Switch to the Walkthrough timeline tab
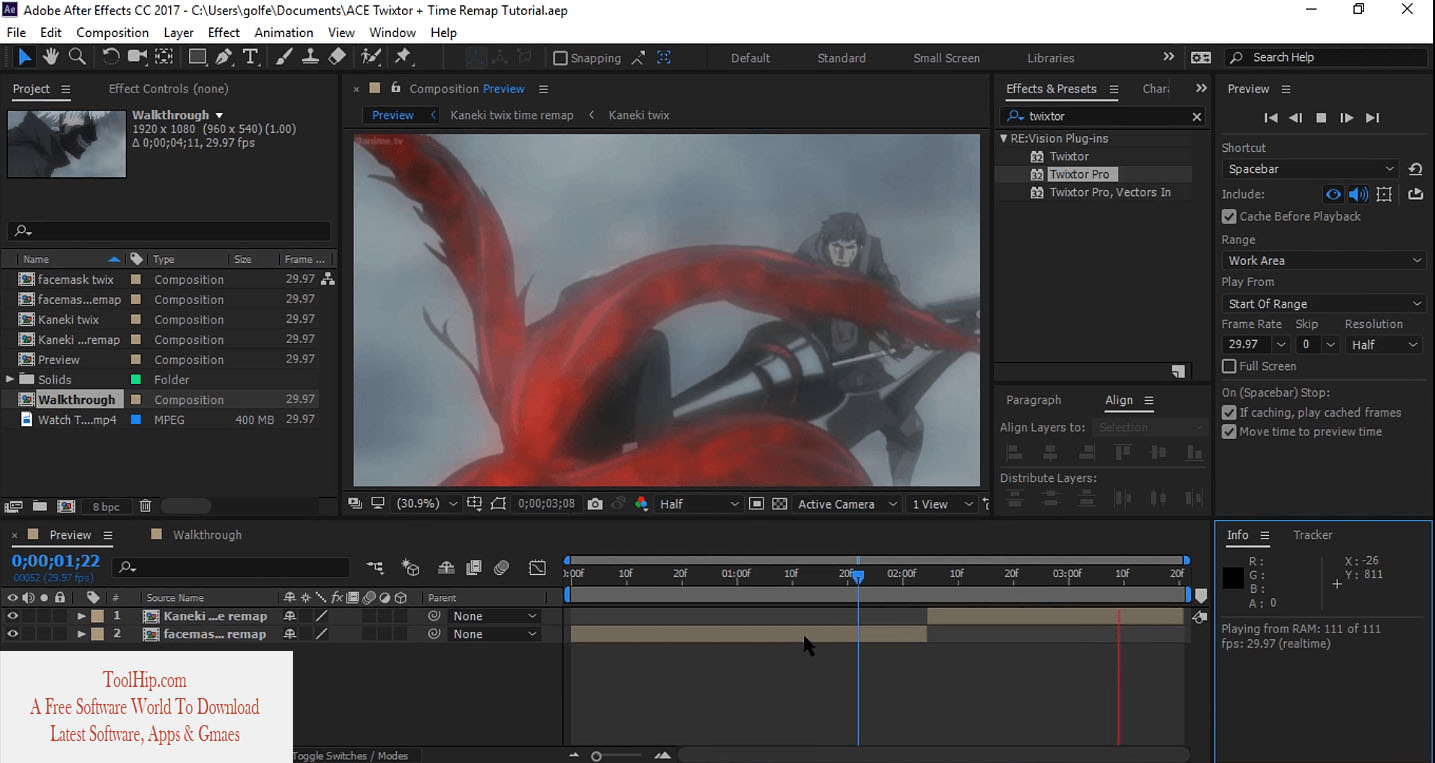The height and width of the screenshot is (763, 1435). (207, 535)
